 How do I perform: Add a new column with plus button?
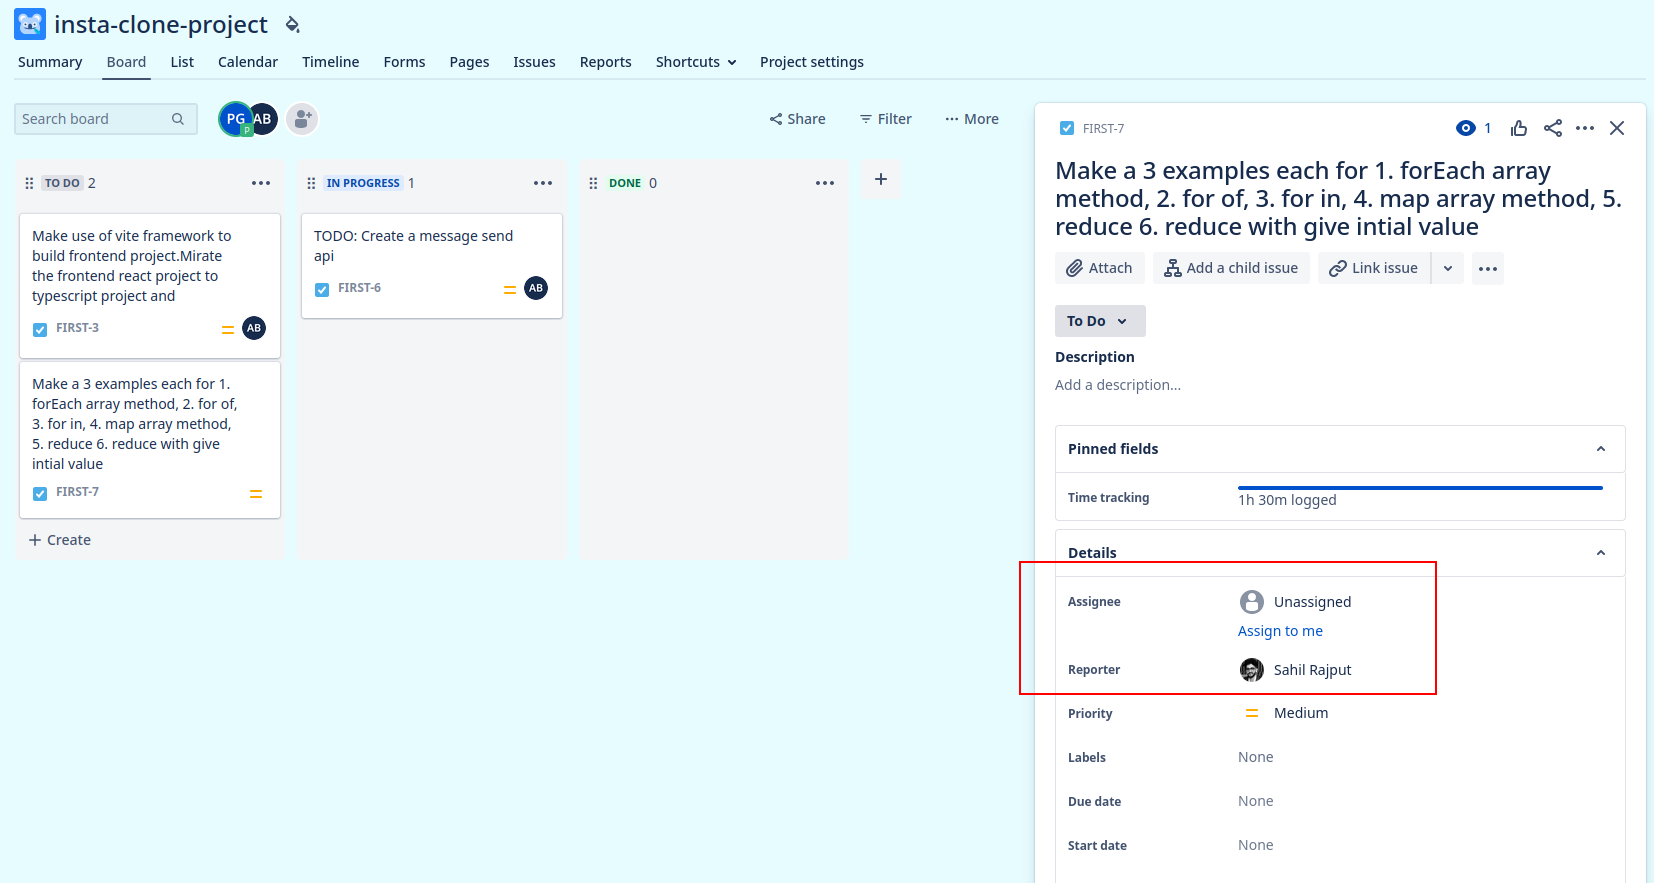(x=881, y=179)
